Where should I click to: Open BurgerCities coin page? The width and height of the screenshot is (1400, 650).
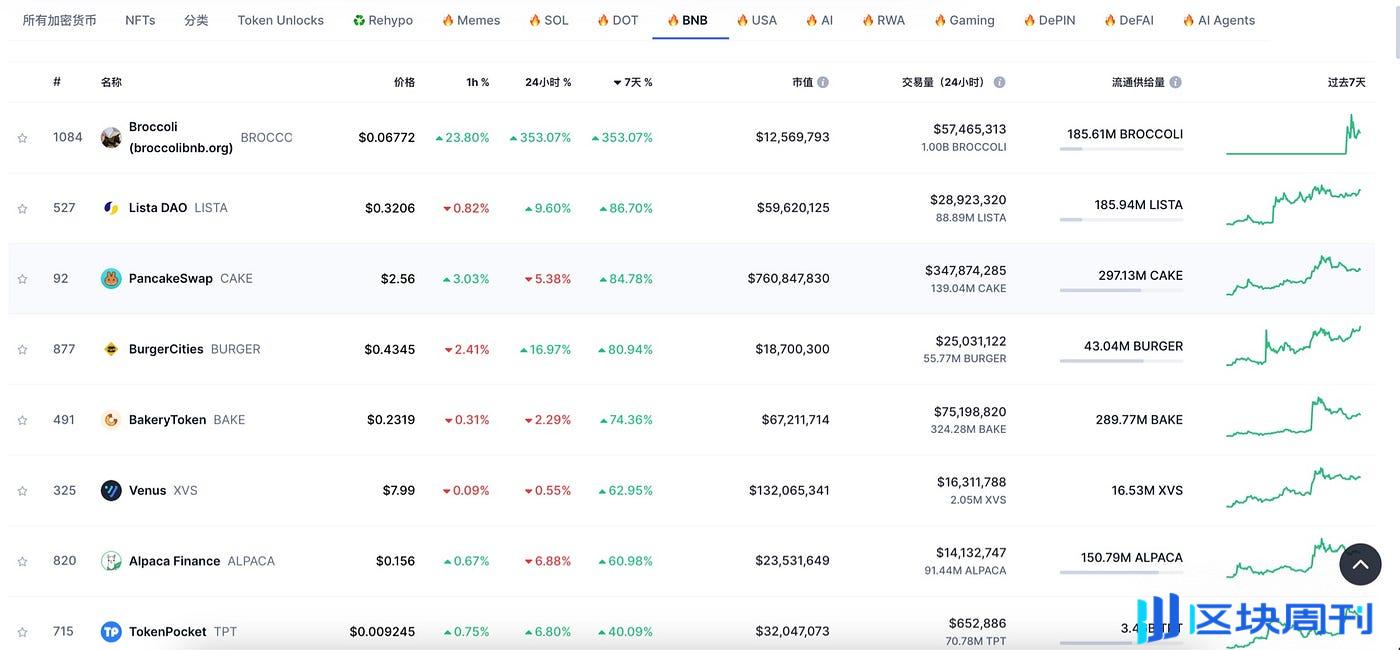click(x=166, y=349)
